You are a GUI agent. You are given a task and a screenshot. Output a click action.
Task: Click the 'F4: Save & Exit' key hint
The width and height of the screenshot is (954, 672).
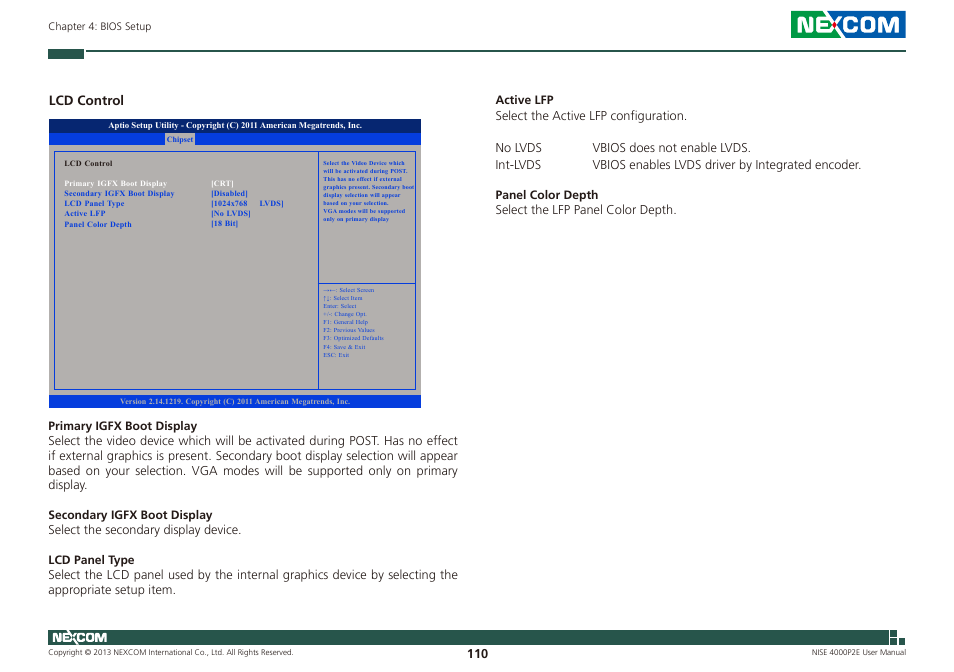click(x=344, y=347)
